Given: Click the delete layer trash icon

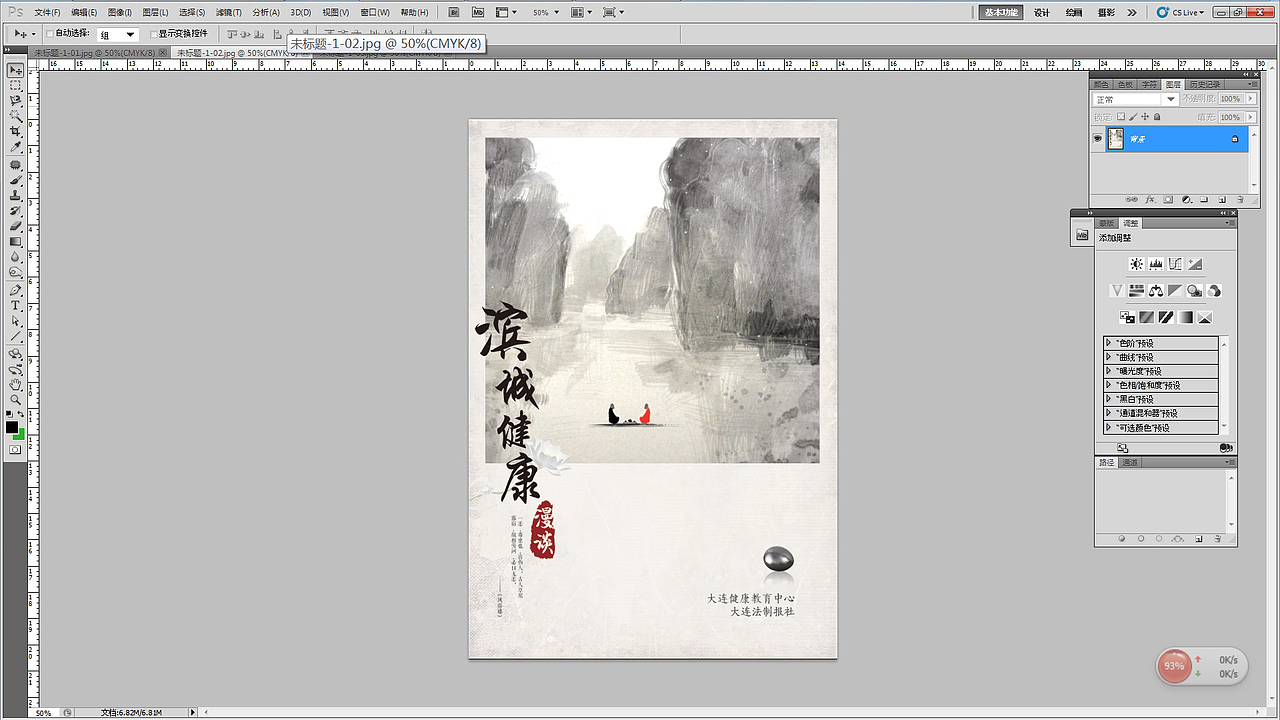Looking at the screenshot, I should click(x=1241, y=200).
